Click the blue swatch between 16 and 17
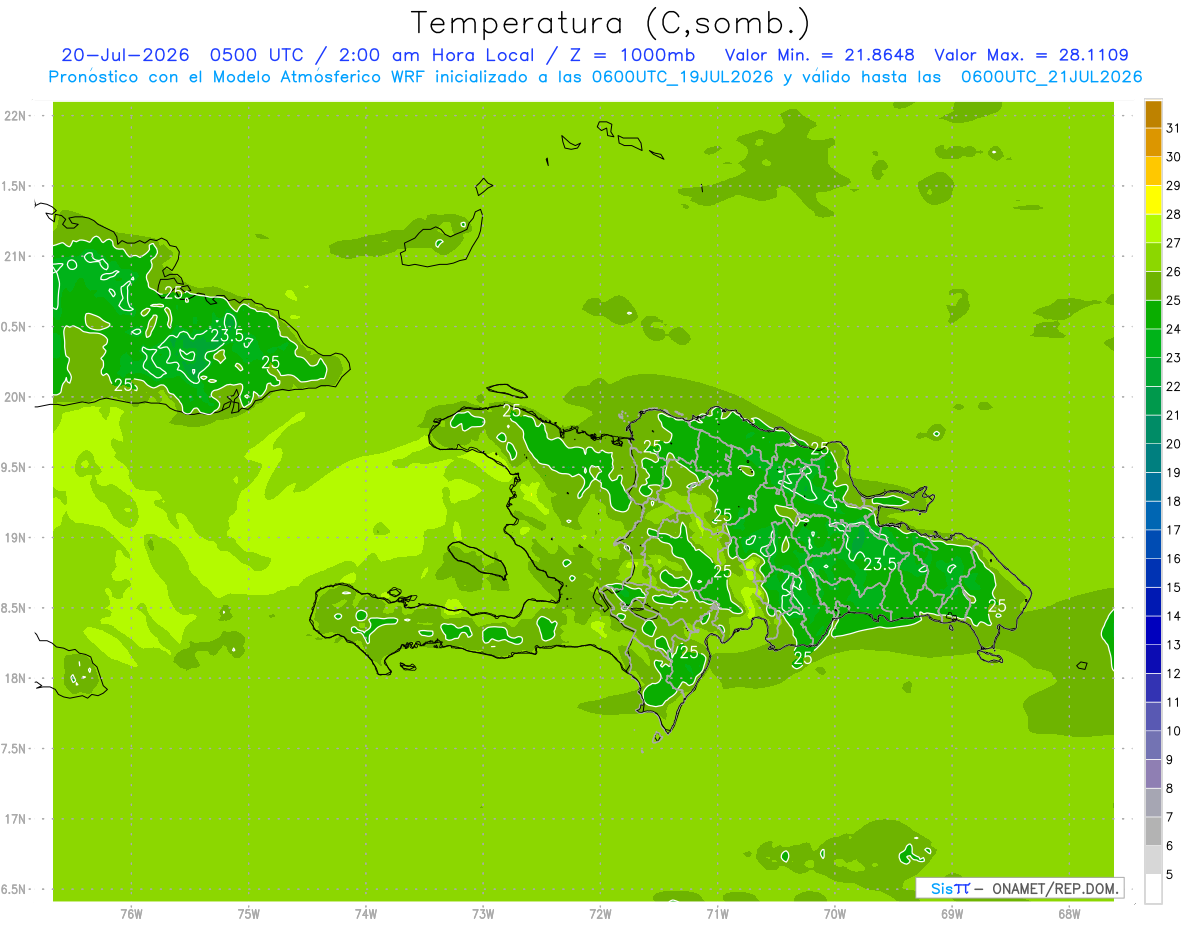1200x927 pixels. (x=1153, y=544)
